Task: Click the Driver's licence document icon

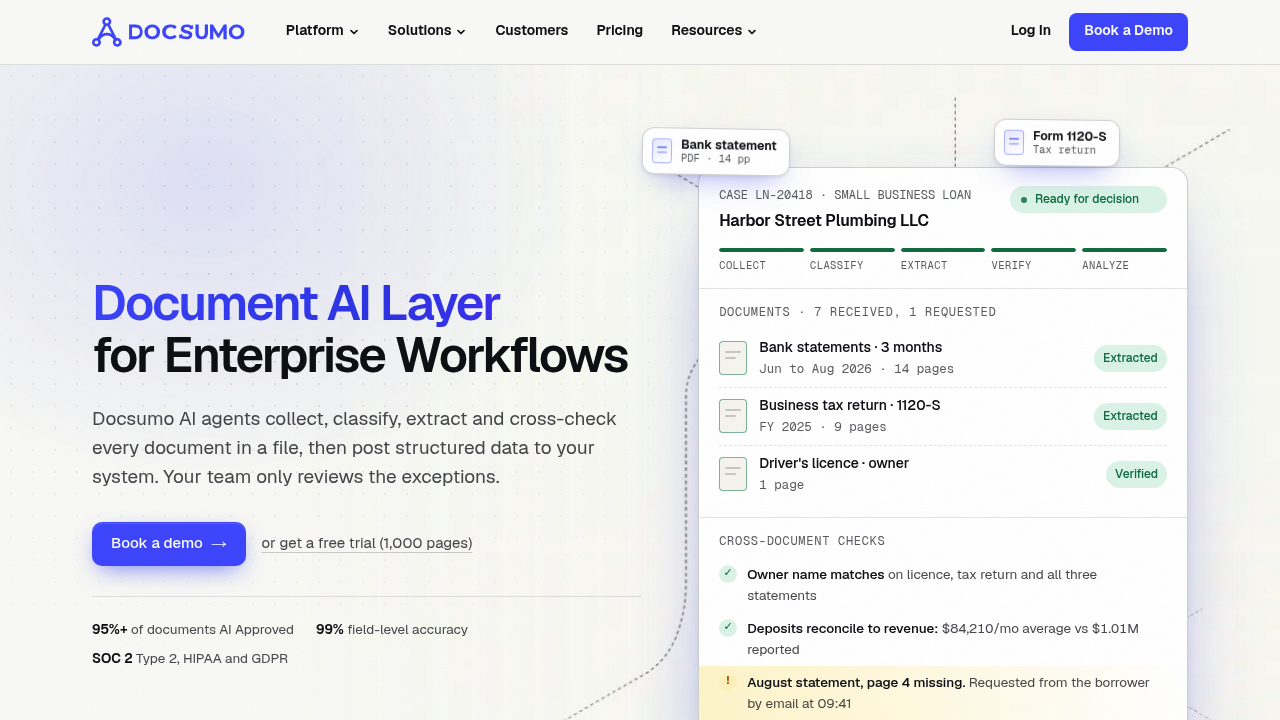Action: (x=733, y=474)
